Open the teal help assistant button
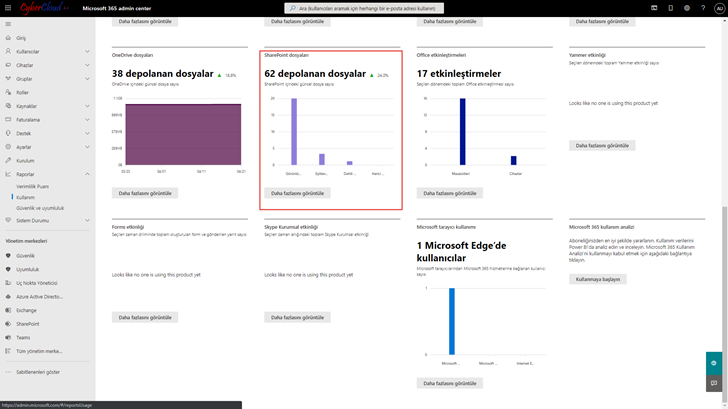The image size is (728, 409). tap(714, 363)
